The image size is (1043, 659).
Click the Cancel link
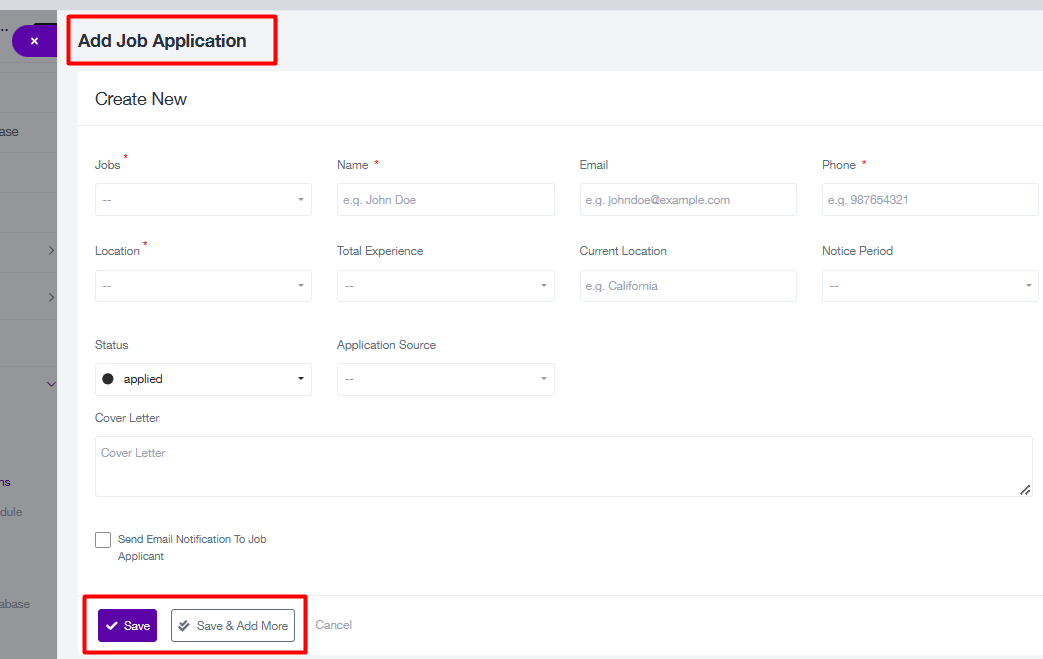333,625
